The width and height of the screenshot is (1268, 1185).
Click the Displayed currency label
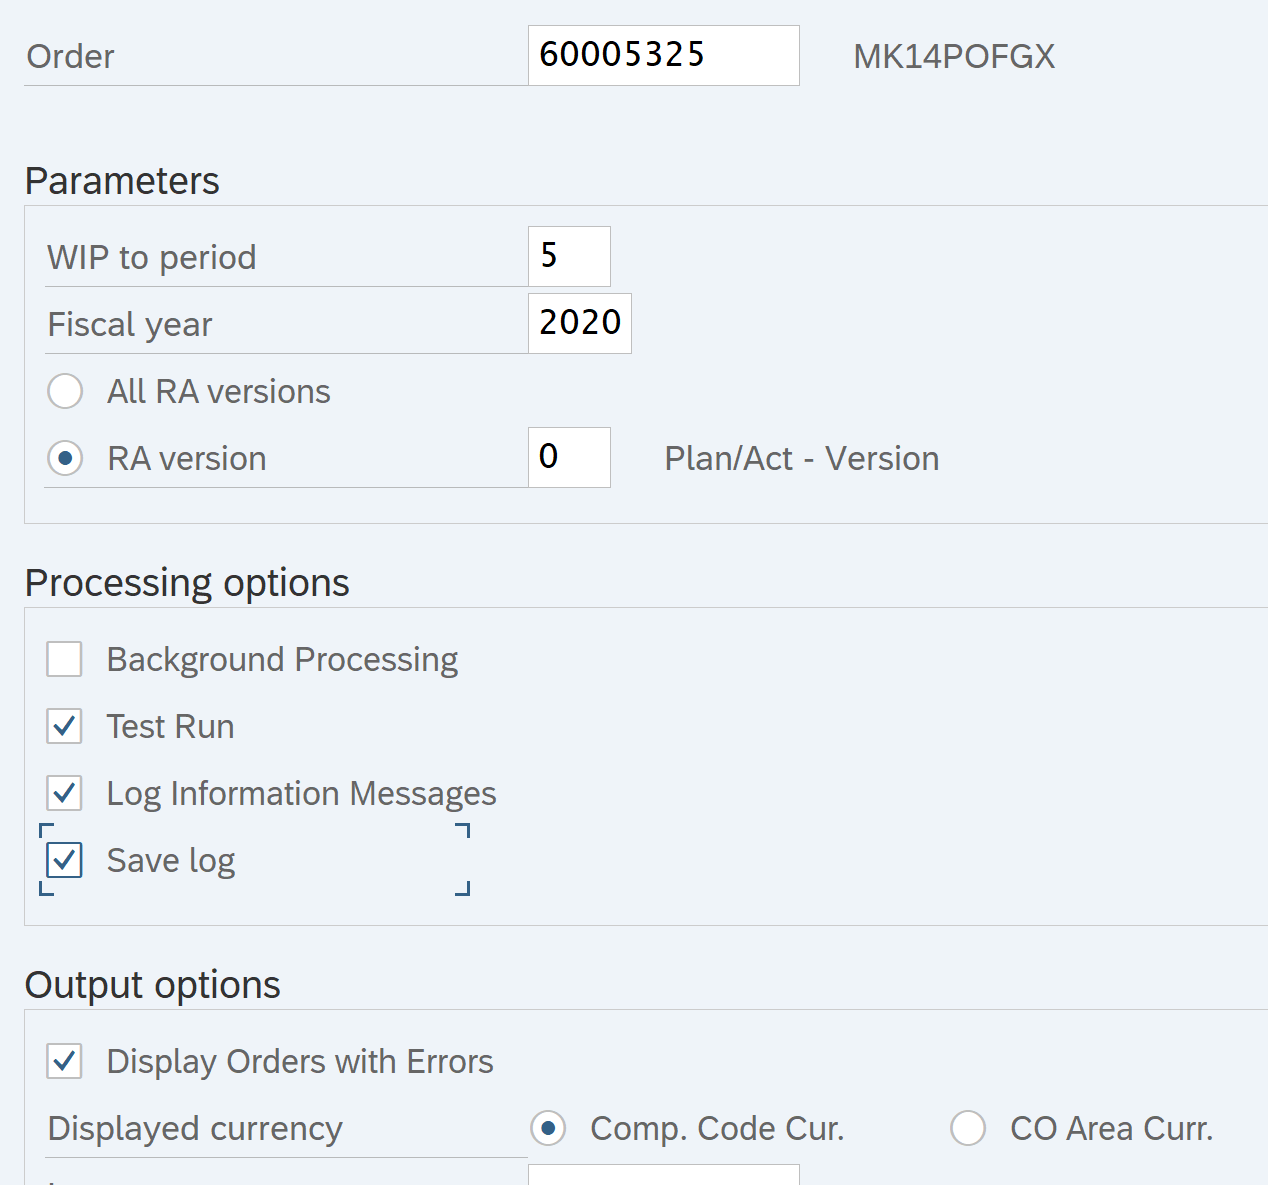tap(195, 1128)
